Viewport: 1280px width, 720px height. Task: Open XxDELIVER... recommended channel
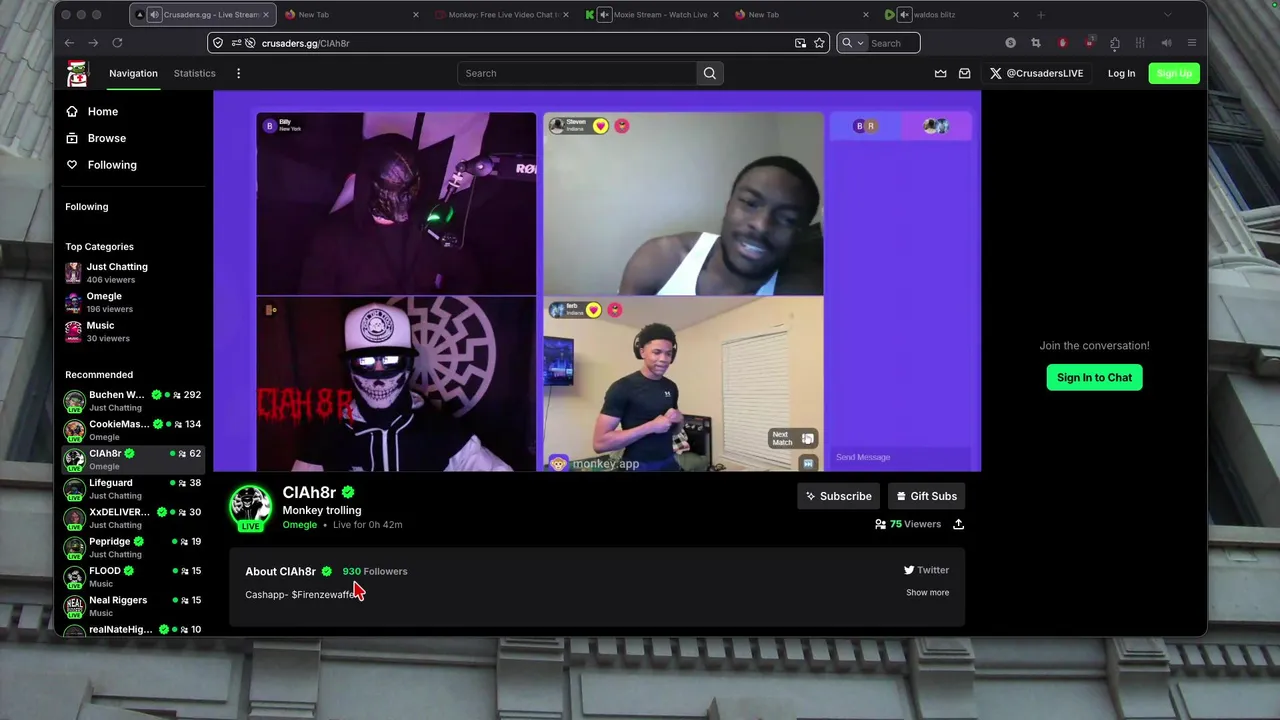(133, 518)
